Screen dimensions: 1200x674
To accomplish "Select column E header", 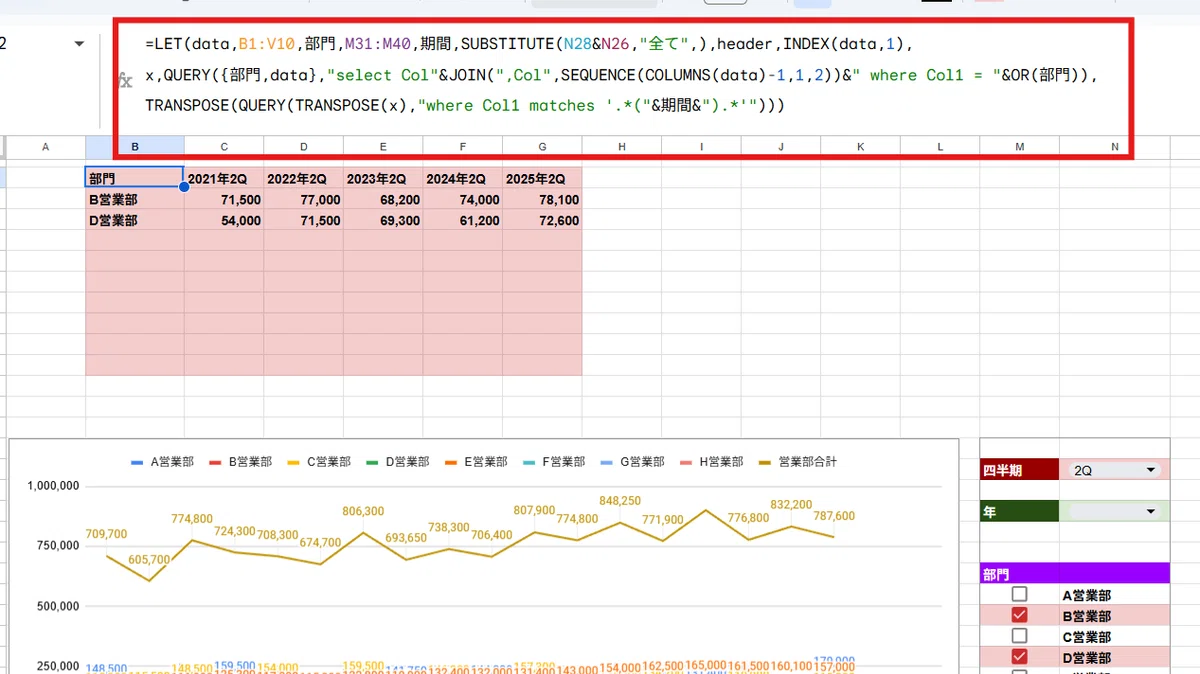I will pyautogui.click(x=383, y=147).
